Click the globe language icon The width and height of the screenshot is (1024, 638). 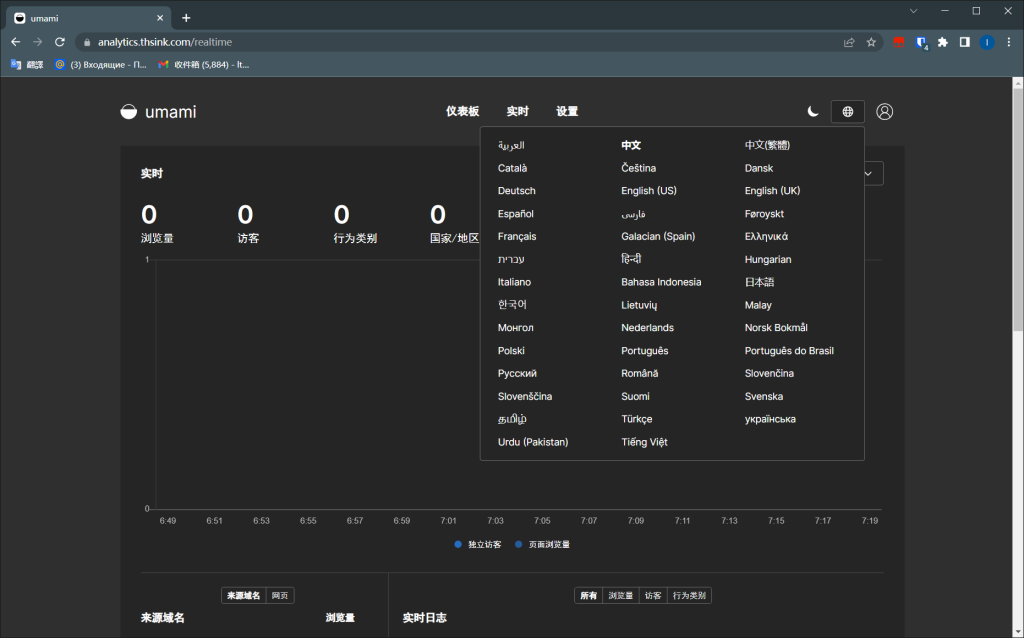pyautogui.click(x=847, y=111)
